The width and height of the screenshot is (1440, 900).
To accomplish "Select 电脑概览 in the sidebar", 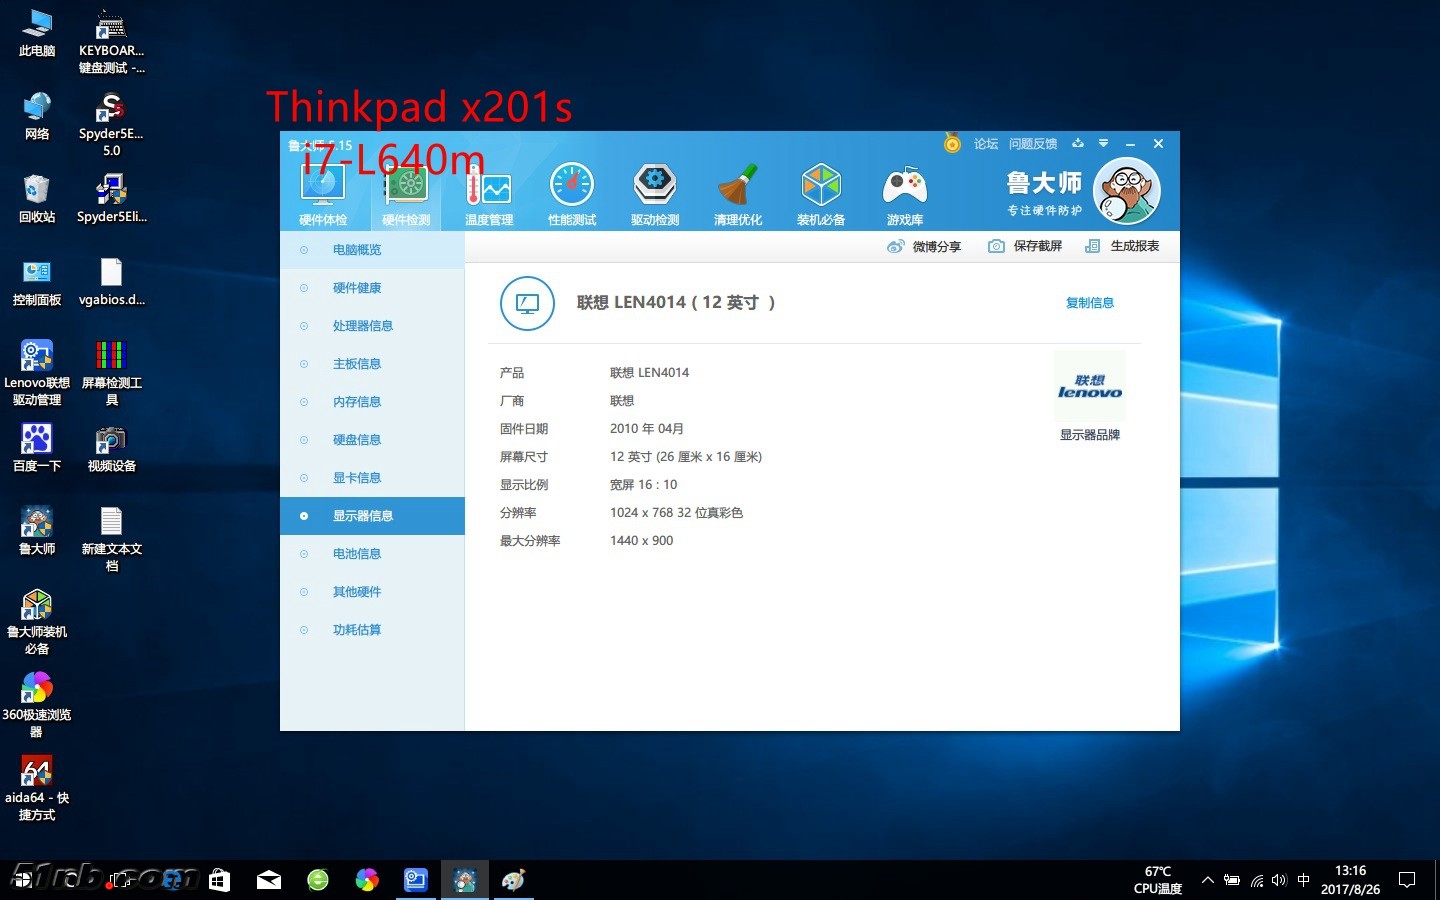I will tap(357, 250).
